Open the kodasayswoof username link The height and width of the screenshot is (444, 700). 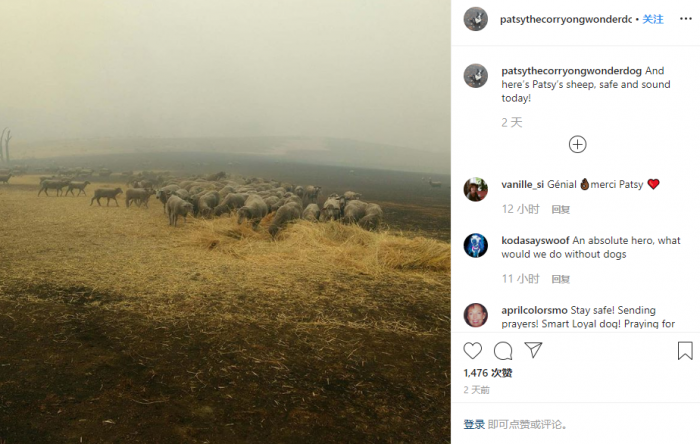tap(535, 241)
